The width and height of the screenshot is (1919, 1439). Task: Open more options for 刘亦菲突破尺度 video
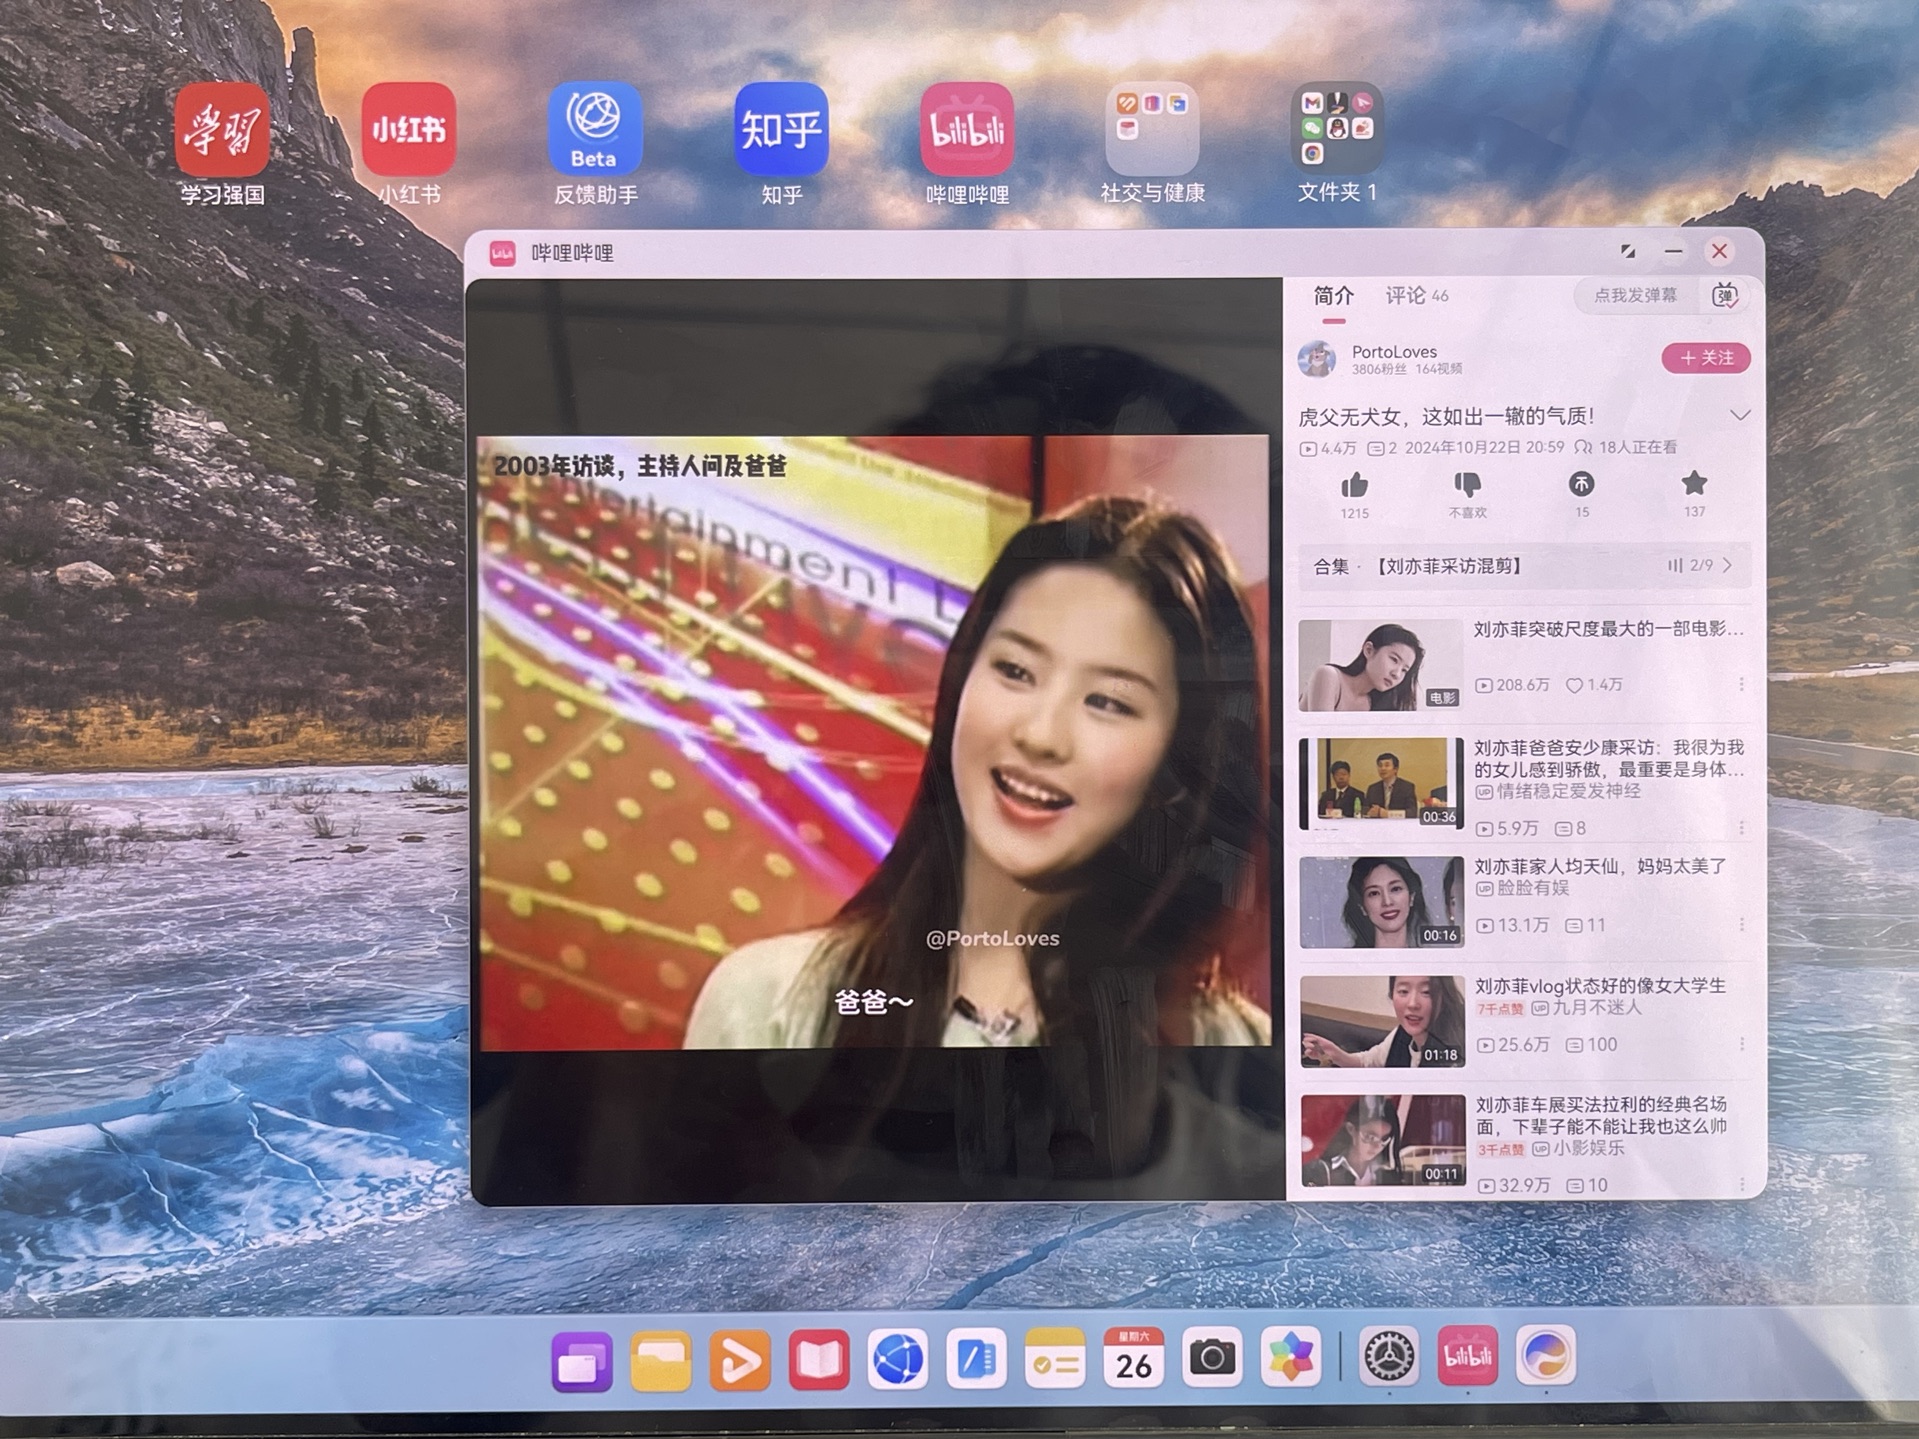(x=1741, y=684)
